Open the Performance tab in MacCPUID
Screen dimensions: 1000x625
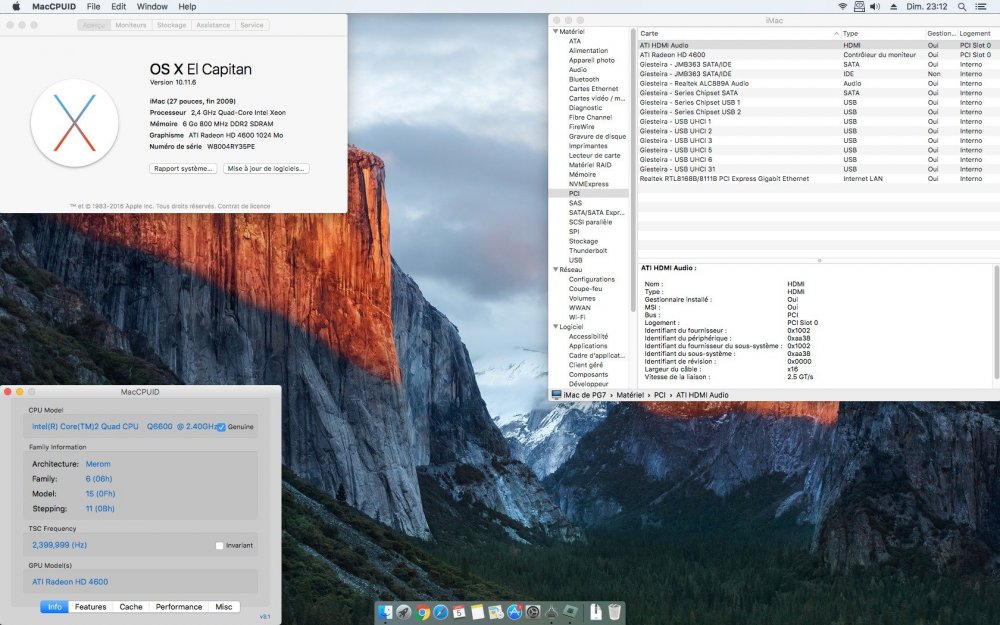179,607
